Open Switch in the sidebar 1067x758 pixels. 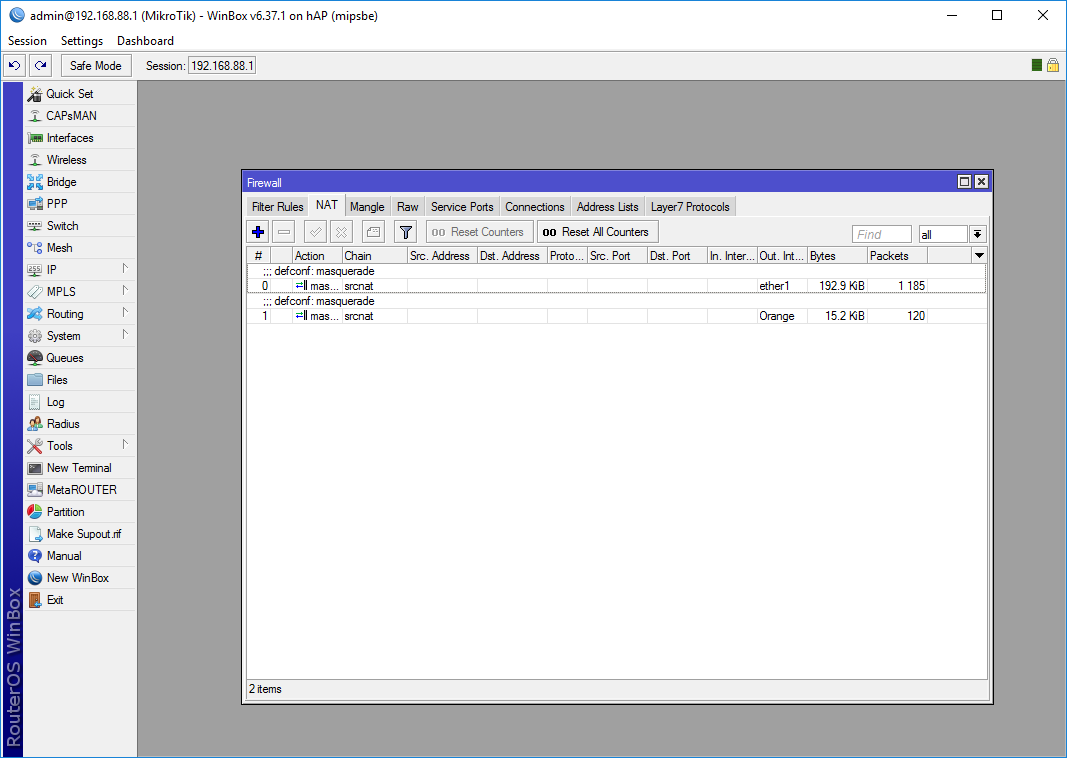point(80,226)
